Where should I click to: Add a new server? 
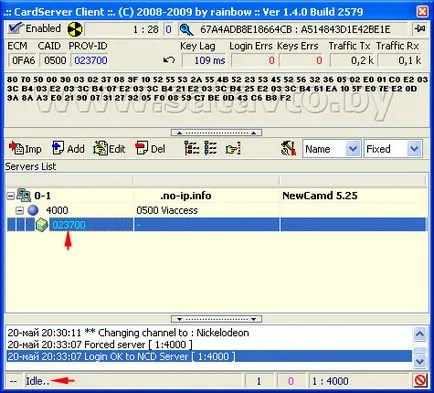click(x=68, y=148)
